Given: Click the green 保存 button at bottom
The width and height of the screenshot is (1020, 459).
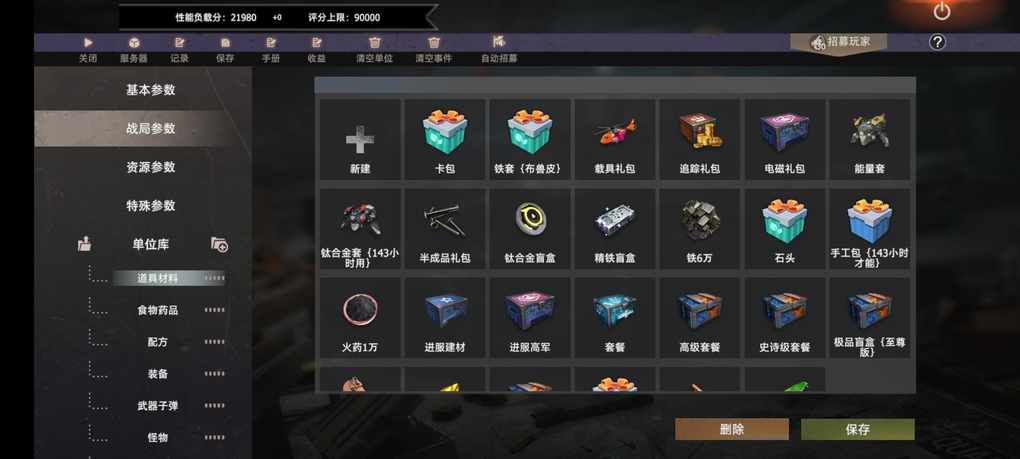Looking at the screenshot, I should pos(857,429).
